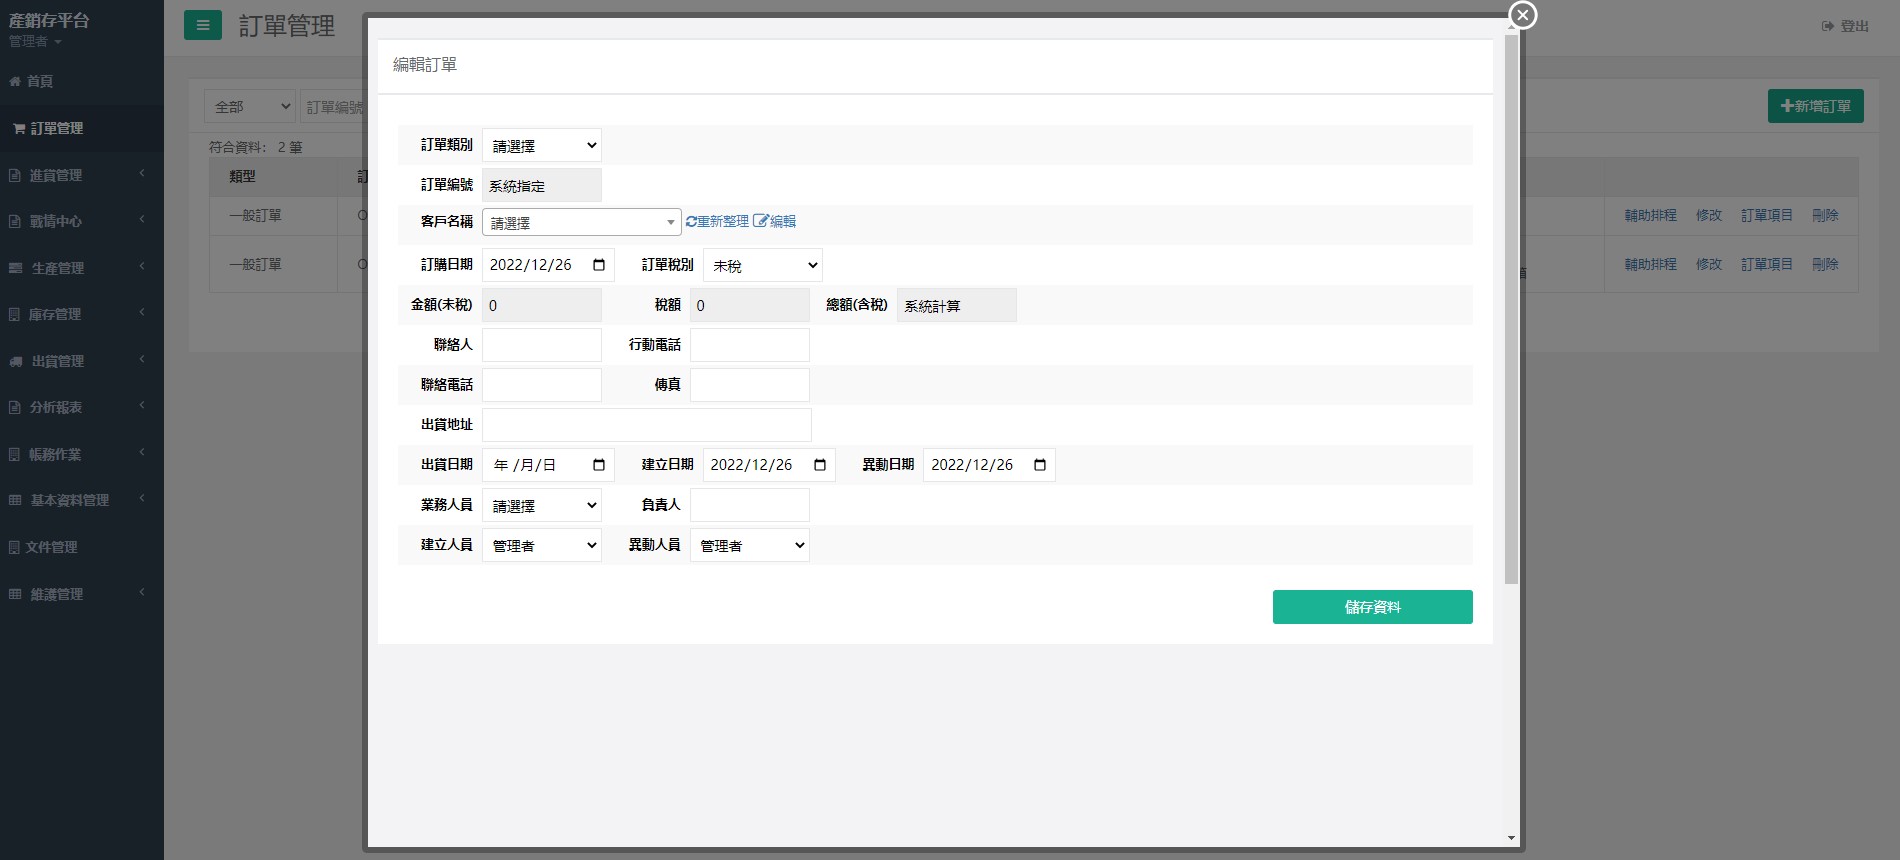Click 刪除 in the second order row
1900x860 pixels.
click(x=1825, y=264)
